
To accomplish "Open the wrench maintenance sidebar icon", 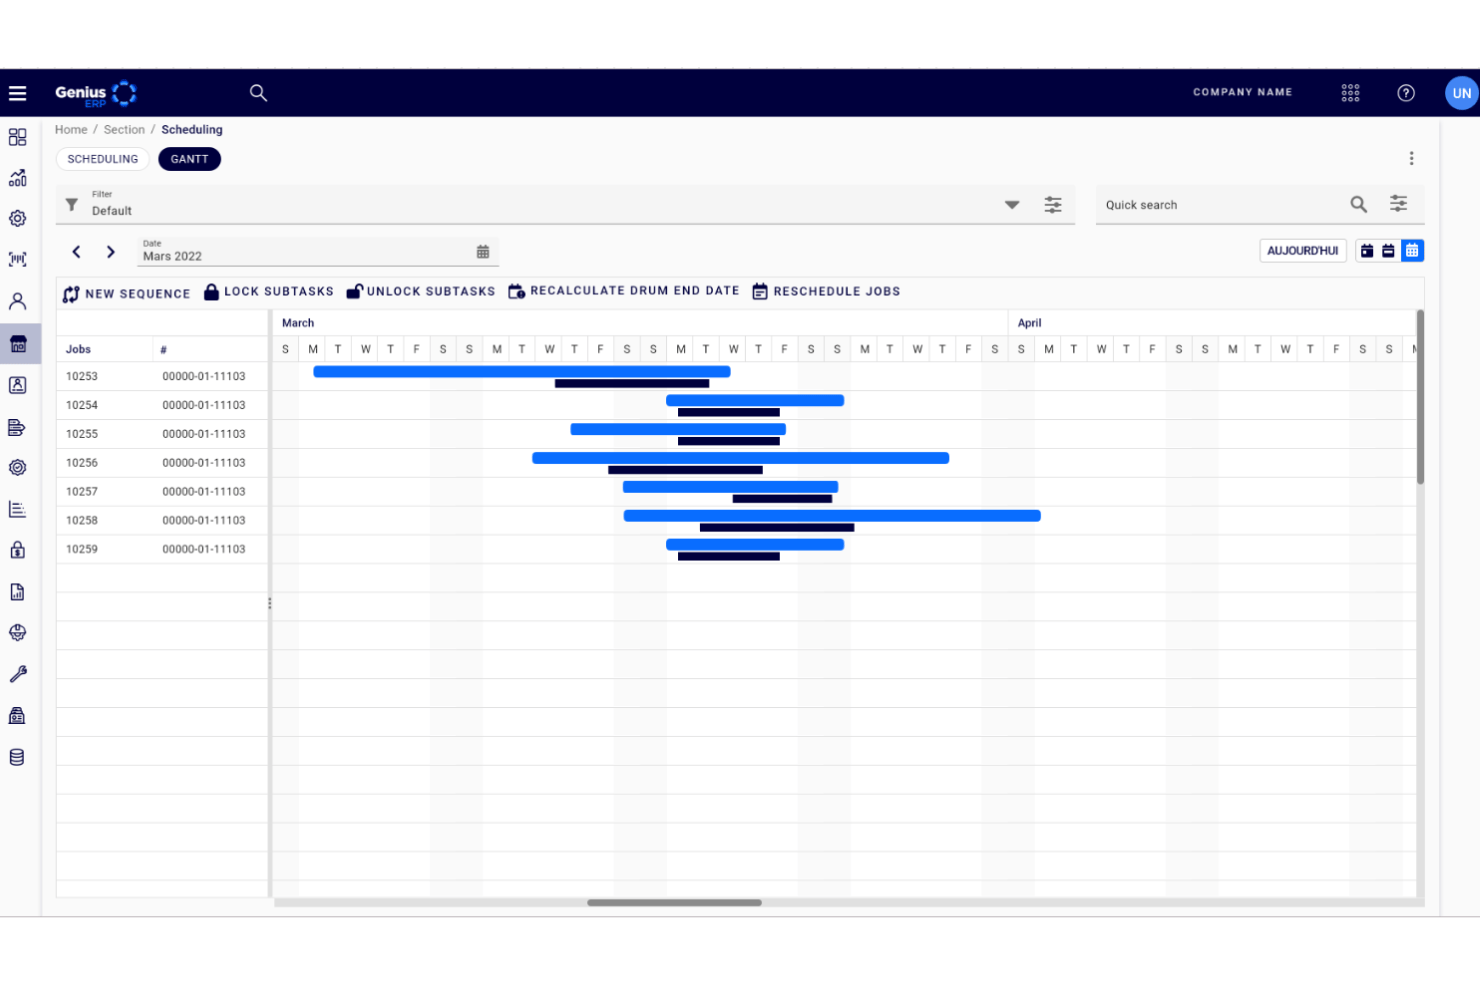I will (17, 674).
